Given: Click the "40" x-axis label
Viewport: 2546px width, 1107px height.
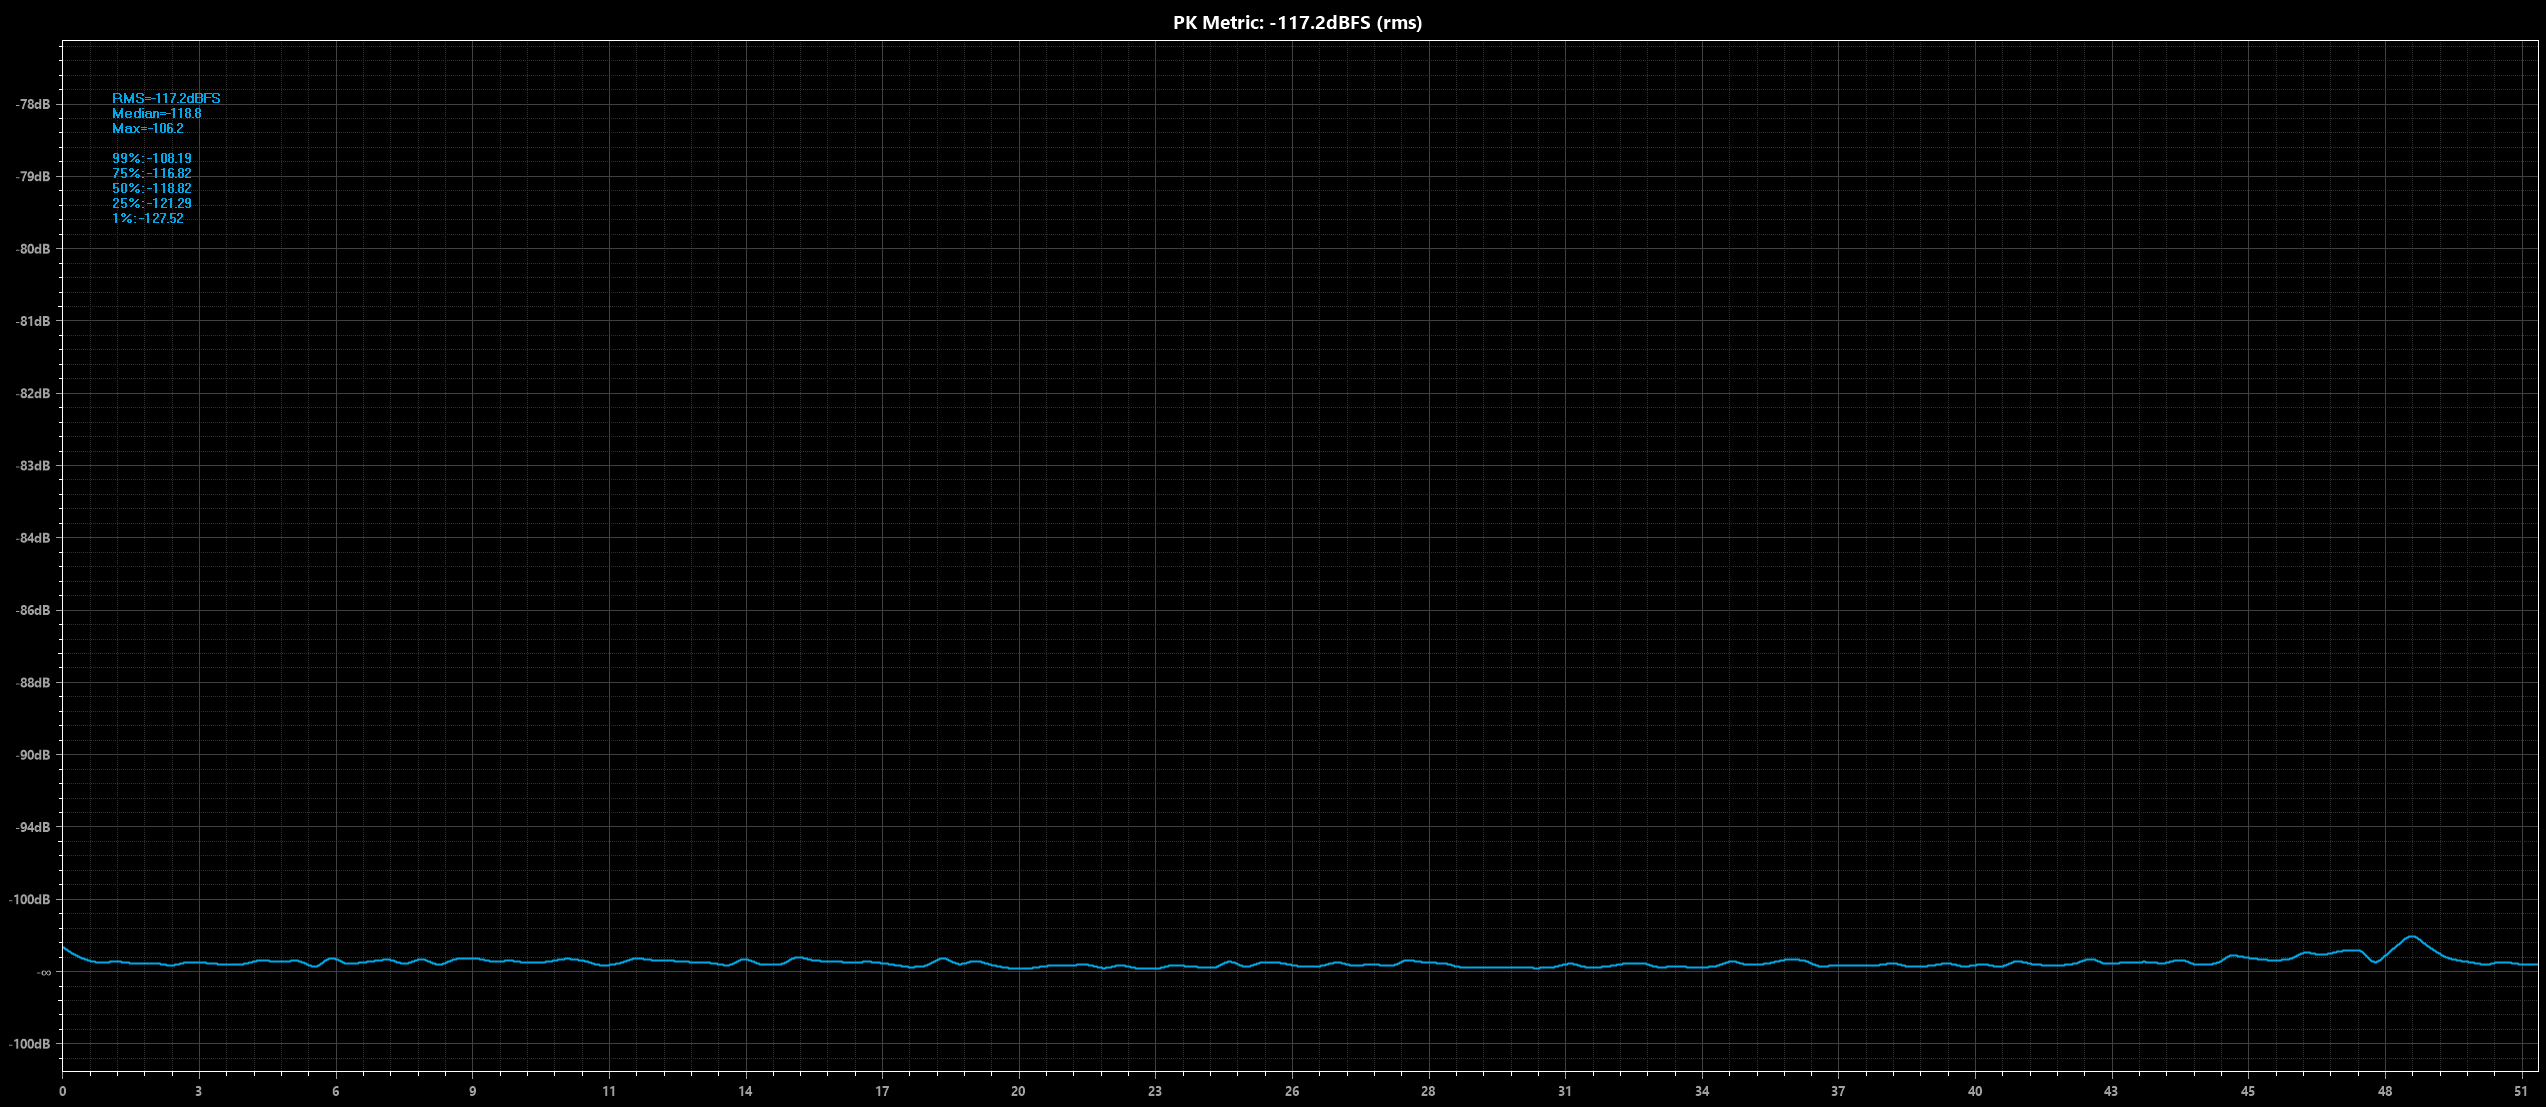Looking at the screenshot, I should pyautogui.click(x=1975, y=1091).
